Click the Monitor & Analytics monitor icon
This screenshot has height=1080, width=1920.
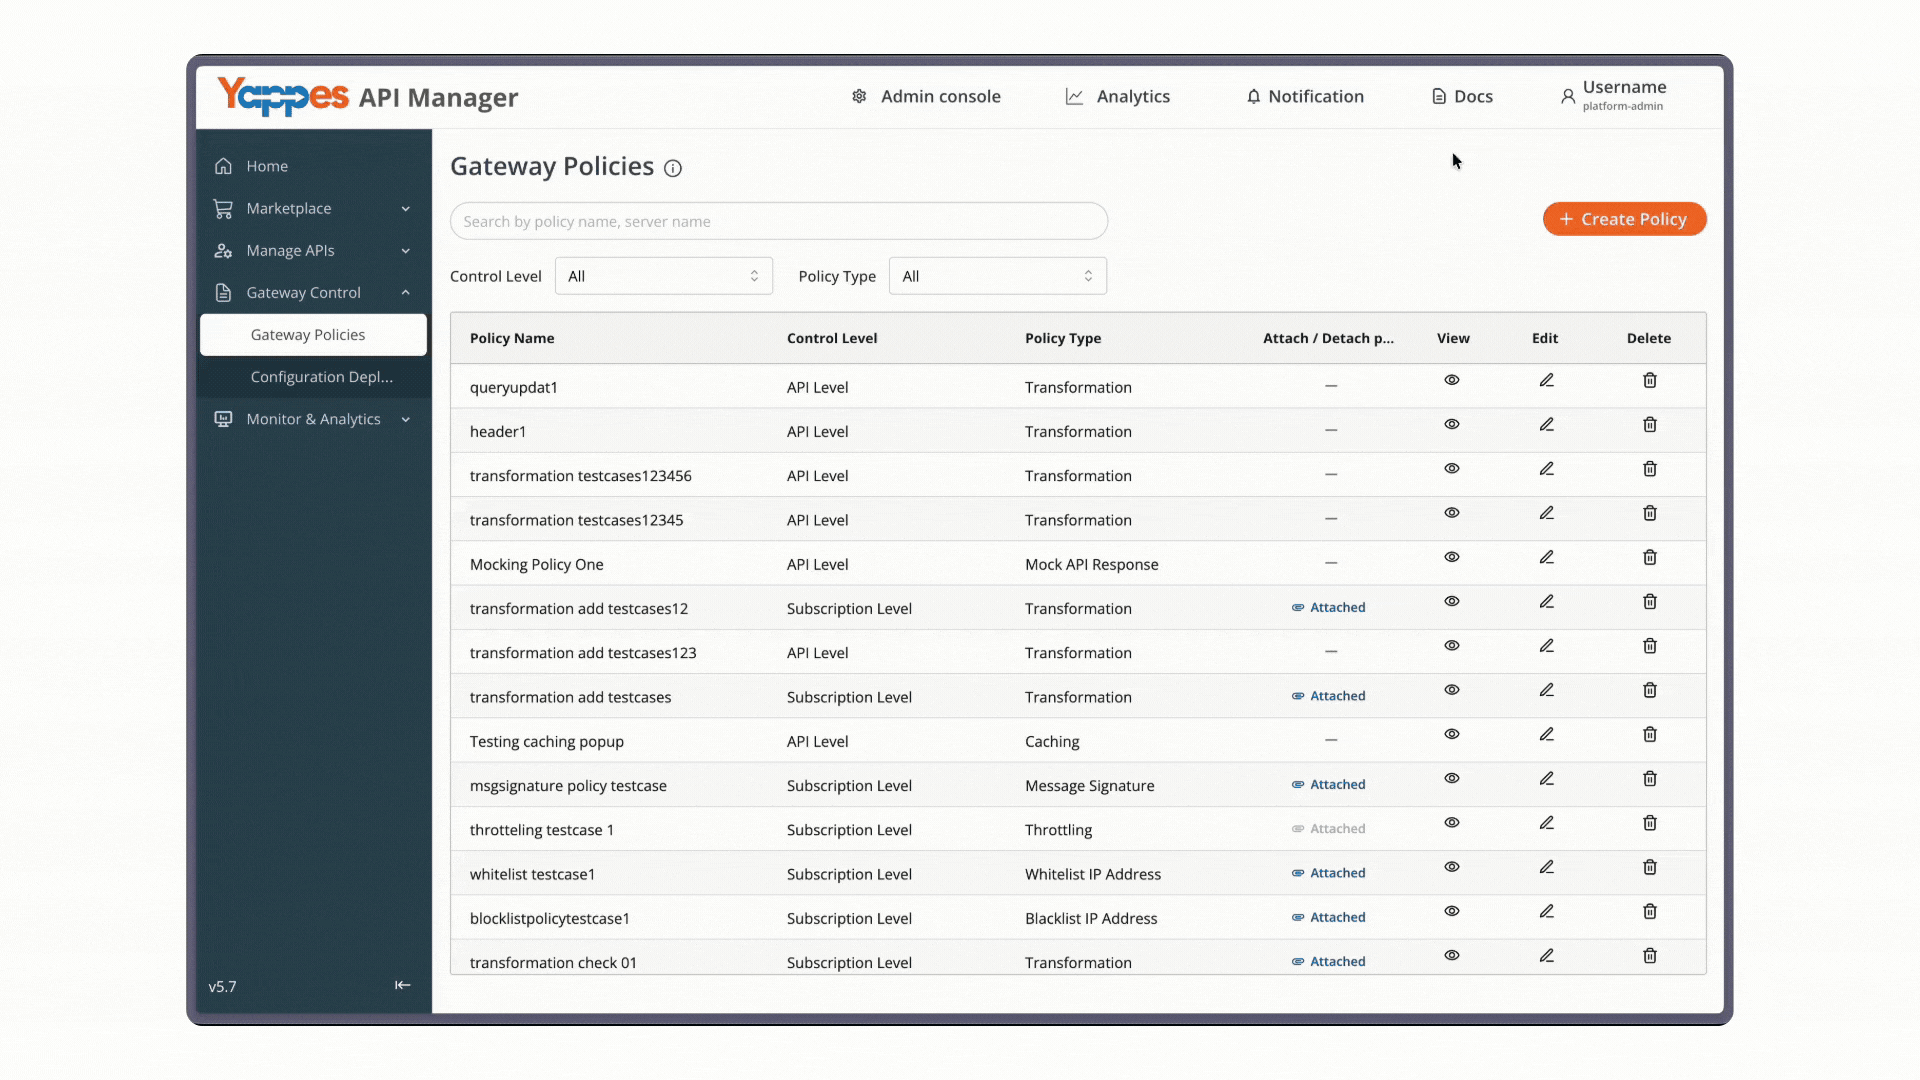point(223,419)
